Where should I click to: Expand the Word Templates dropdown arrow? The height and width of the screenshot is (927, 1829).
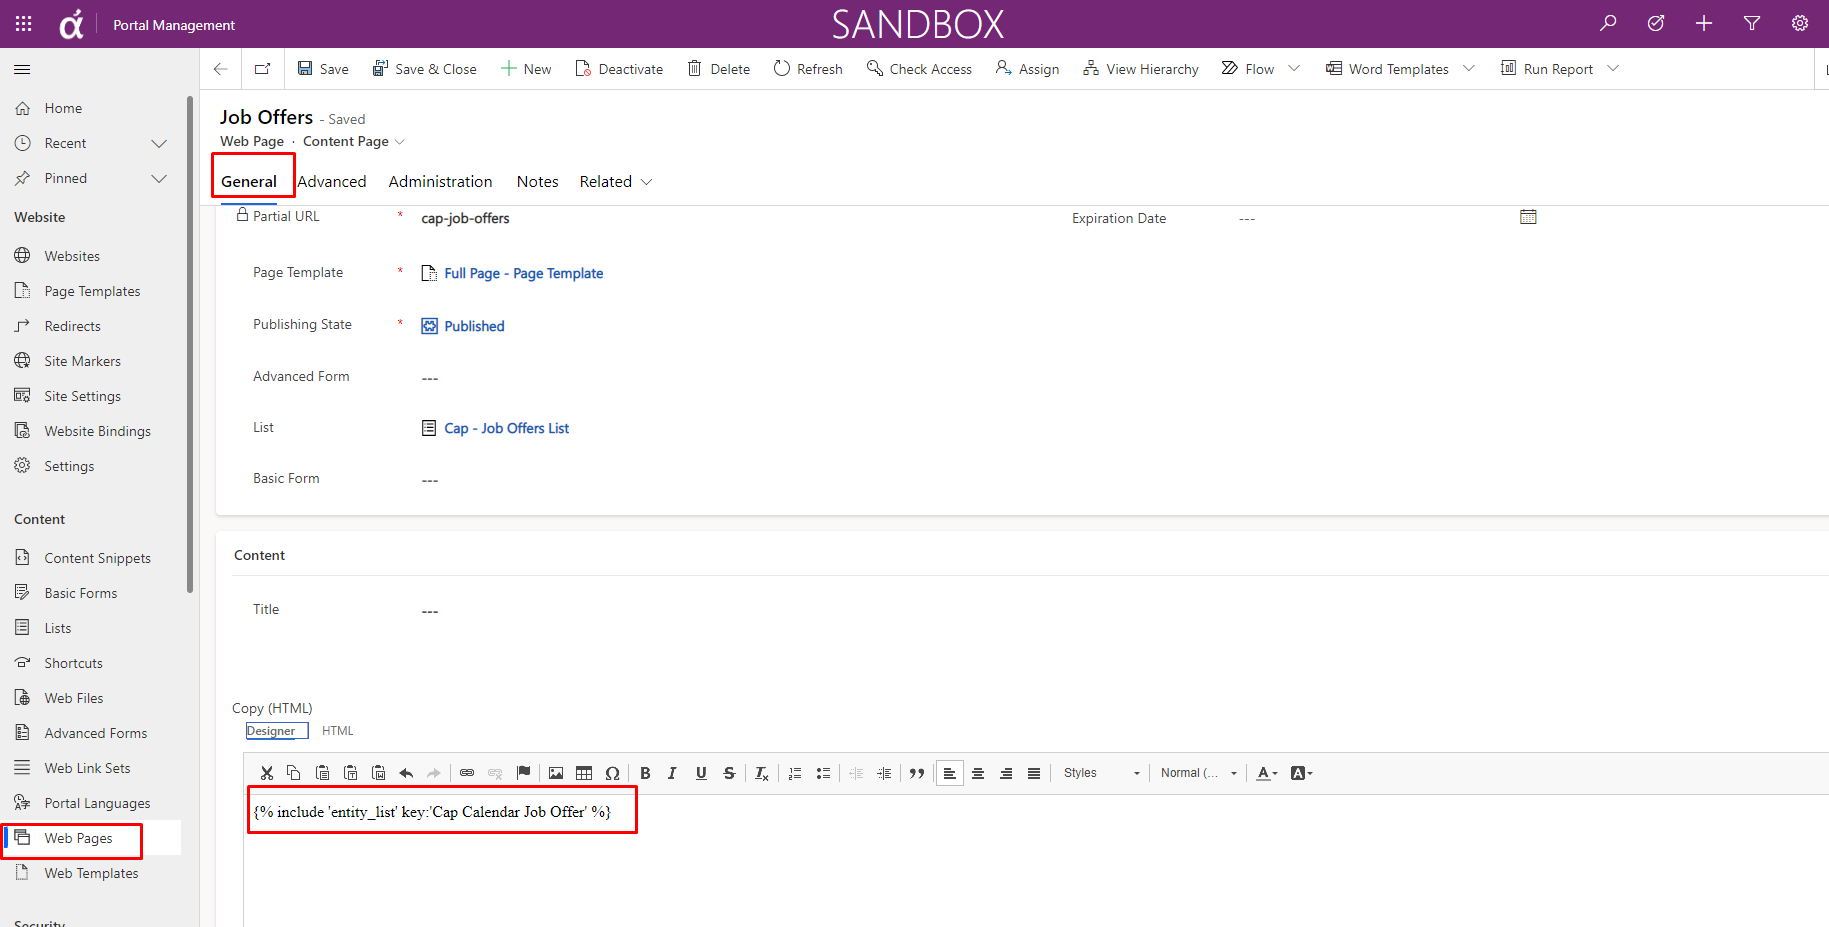coord(1468,69)
